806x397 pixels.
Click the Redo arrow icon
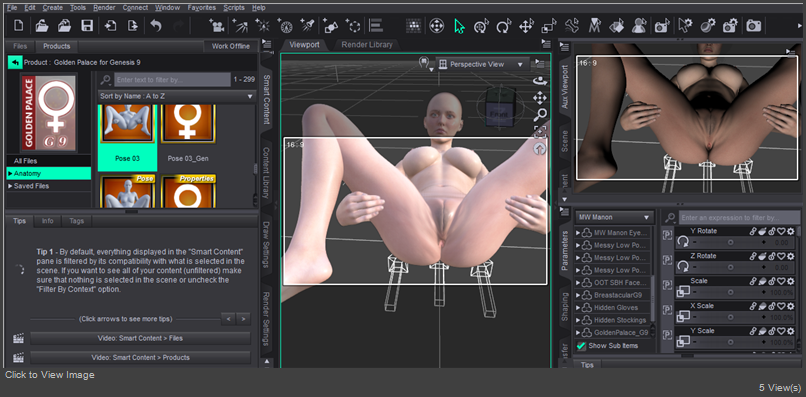pos(178,25)
